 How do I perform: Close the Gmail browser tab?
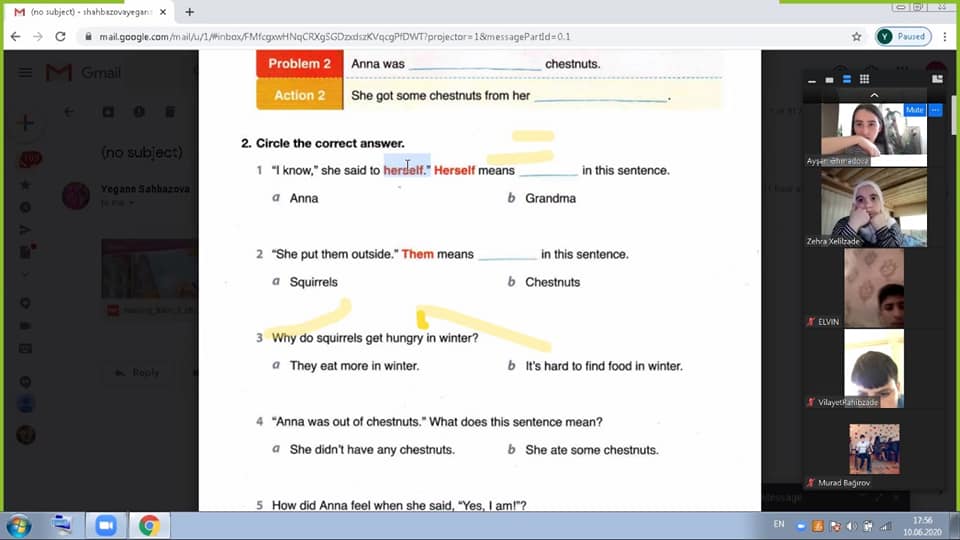click(163, 12)
